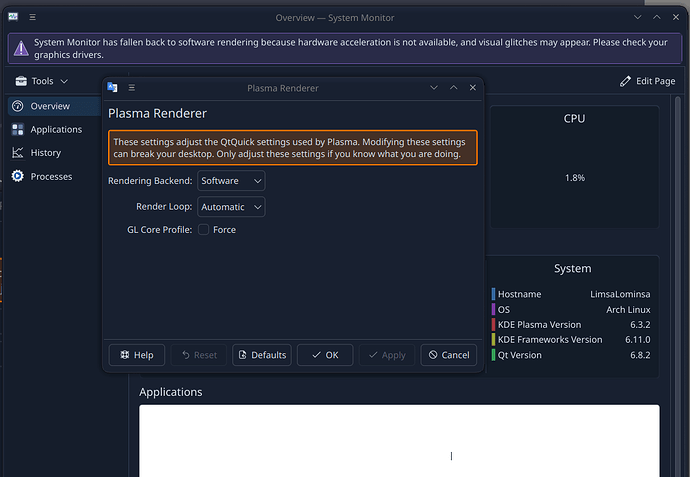The image size is (690, 477).
Task: Open the Plasma Renderer dialog hamburger menu
Action: [132, 88]
